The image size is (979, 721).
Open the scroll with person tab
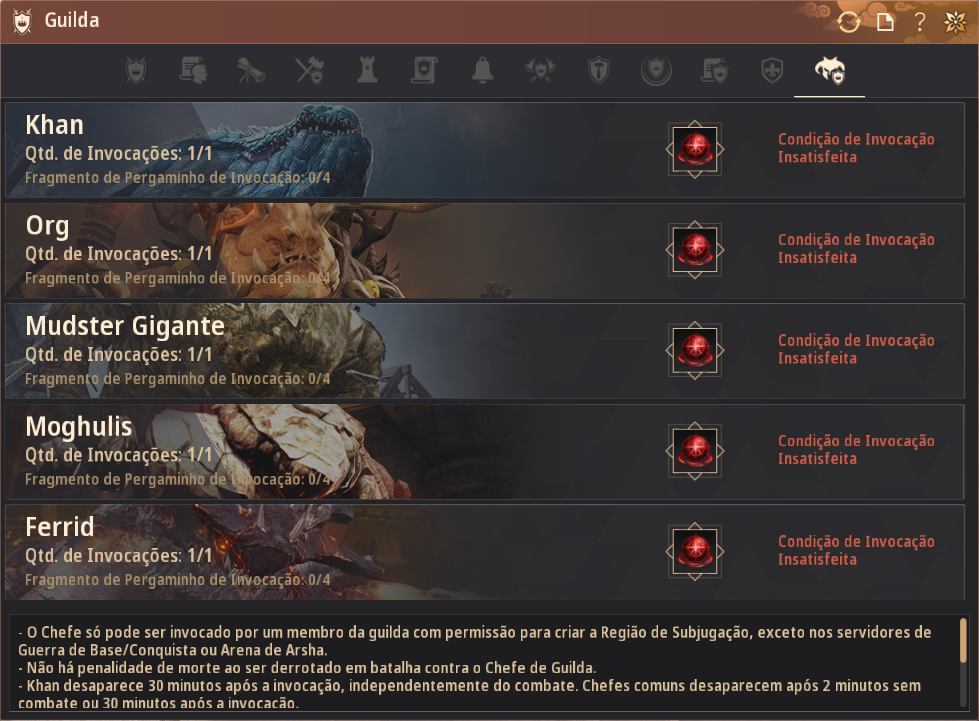click(x=194, y=71)
